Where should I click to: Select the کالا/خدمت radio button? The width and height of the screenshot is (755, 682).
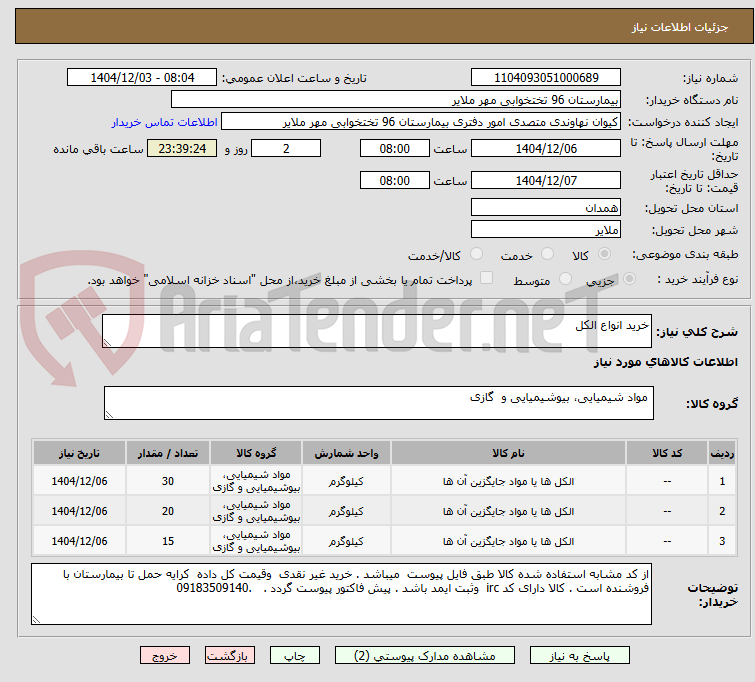point(476,254)
